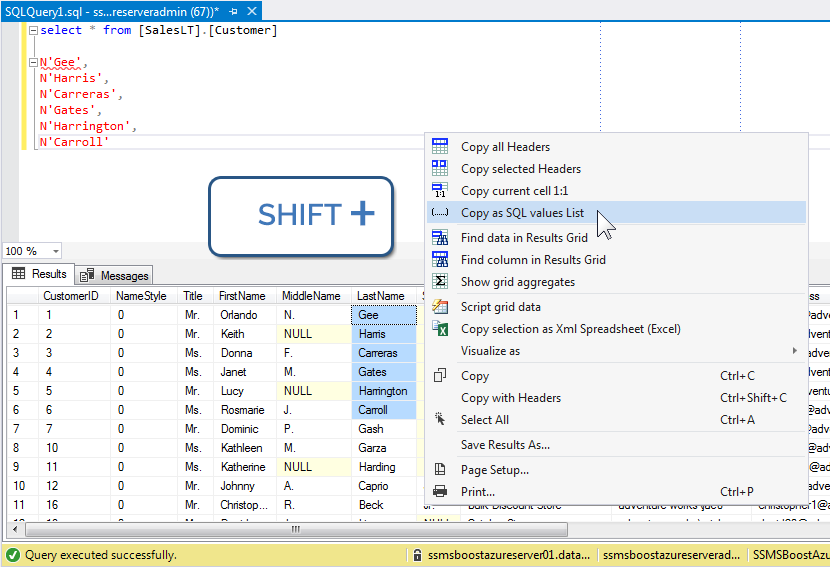This screenshot has width=830, height=567.
Task: Click the Copy all Headers grid icon
Action: pos(440,146)
